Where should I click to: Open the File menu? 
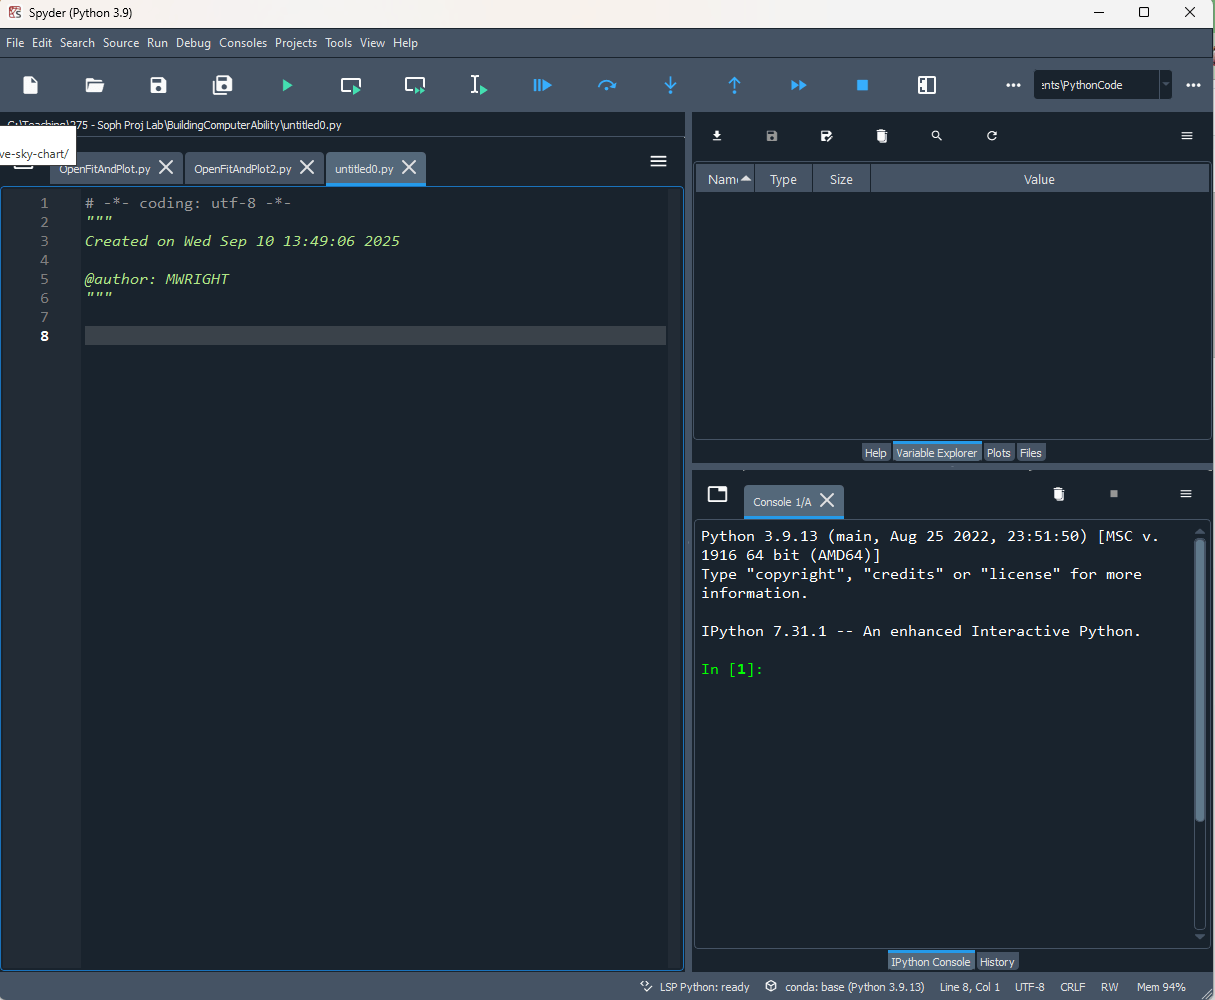pyautogui.click(x=15, y=43)
